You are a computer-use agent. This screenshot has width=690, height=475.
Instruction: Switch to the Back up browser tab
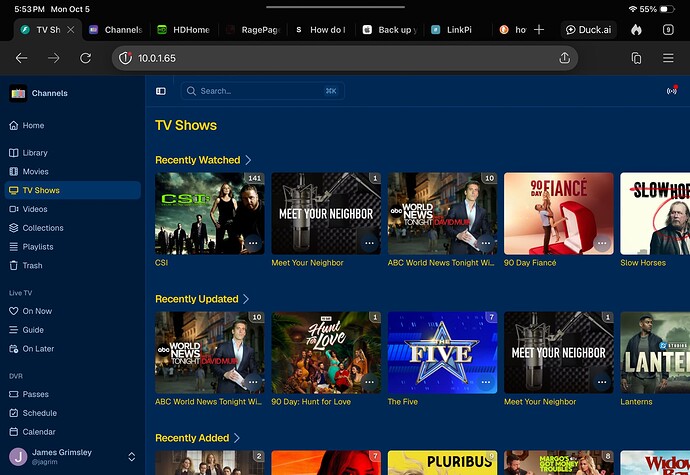[389, 29]
